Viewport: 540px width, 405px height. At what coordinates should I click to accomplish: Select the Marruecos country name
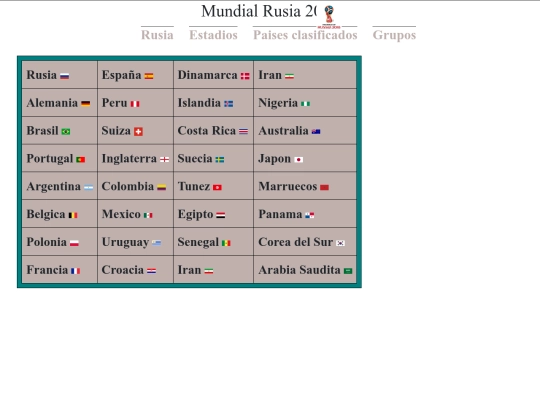[x=288, y=187]
